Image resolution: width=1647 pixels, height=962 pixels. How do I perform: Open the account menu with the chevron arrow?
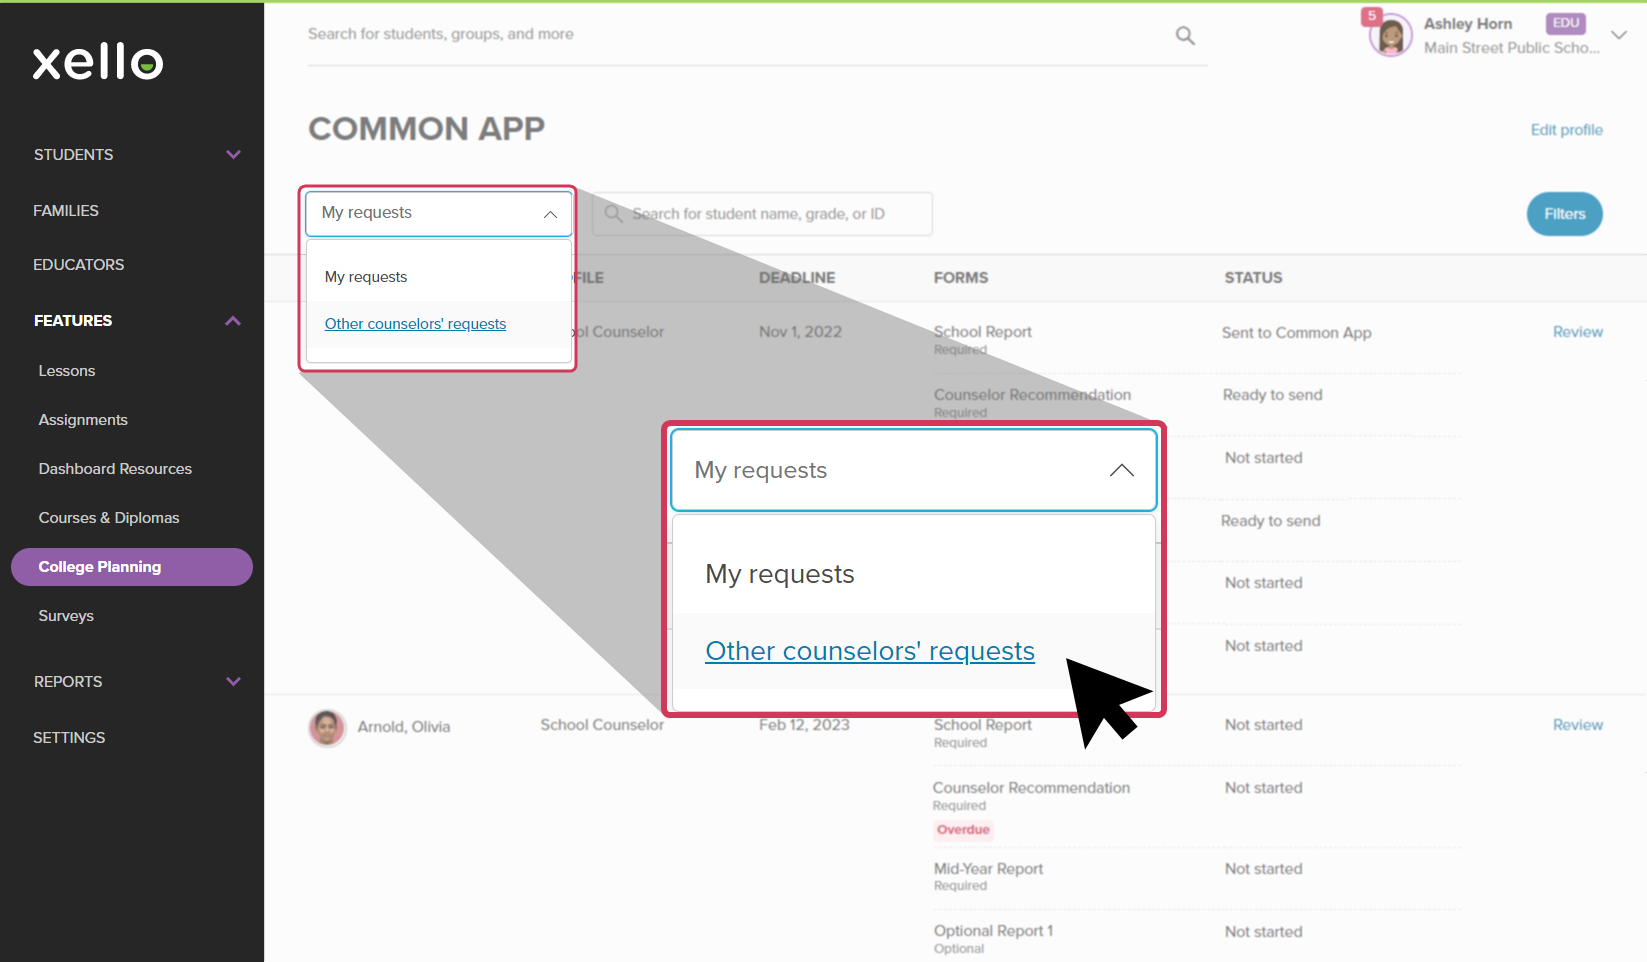tap(1618, 35)
